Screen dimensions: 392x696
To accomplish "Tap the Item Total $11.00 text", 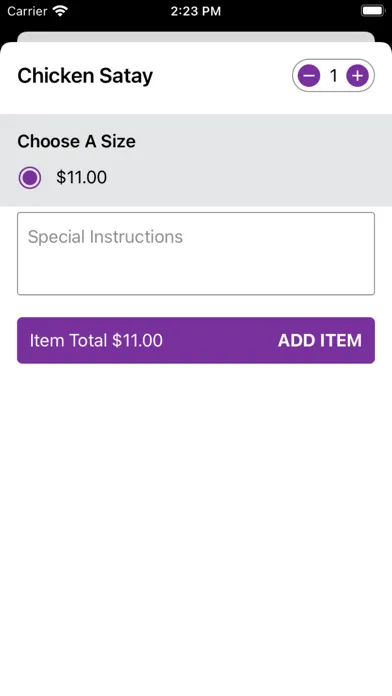I will (x=96, y=340).
